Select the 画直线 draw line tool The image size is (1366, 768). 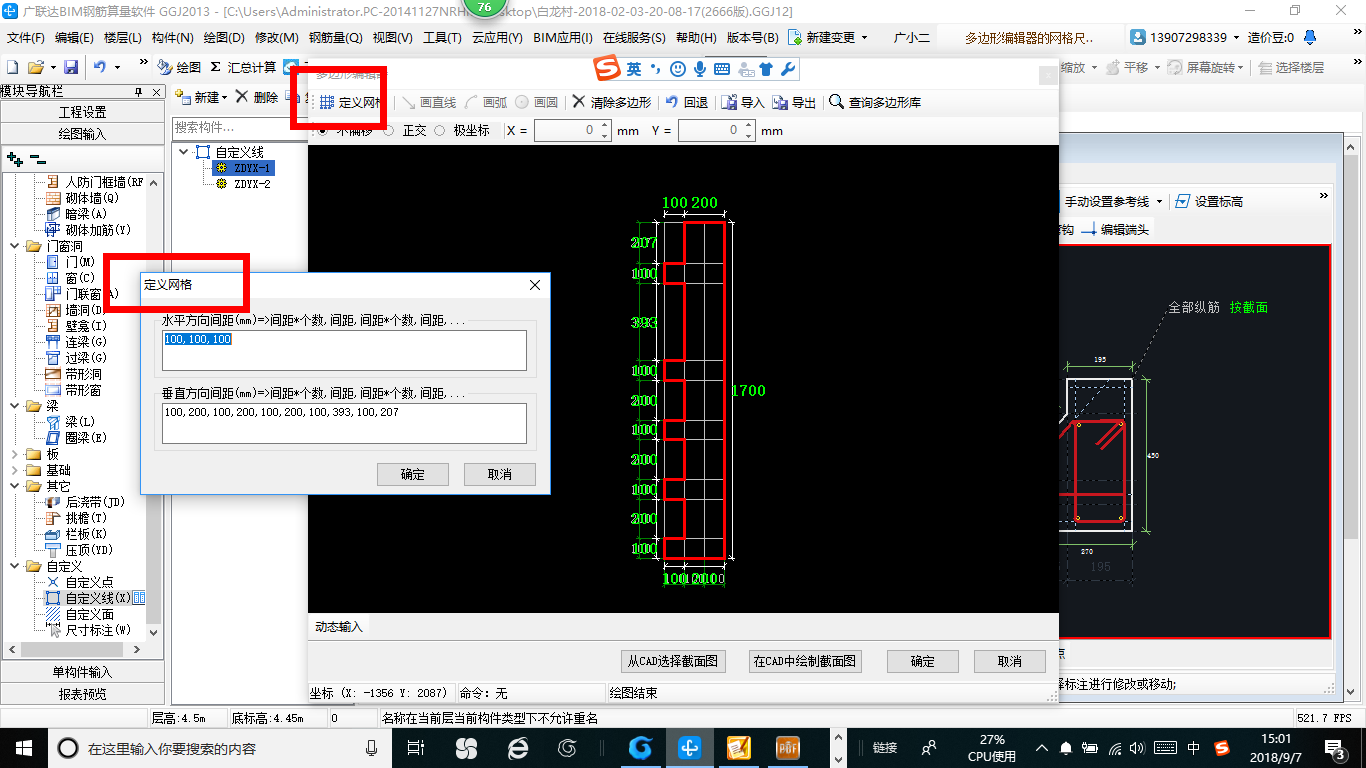tap(429, 102)
